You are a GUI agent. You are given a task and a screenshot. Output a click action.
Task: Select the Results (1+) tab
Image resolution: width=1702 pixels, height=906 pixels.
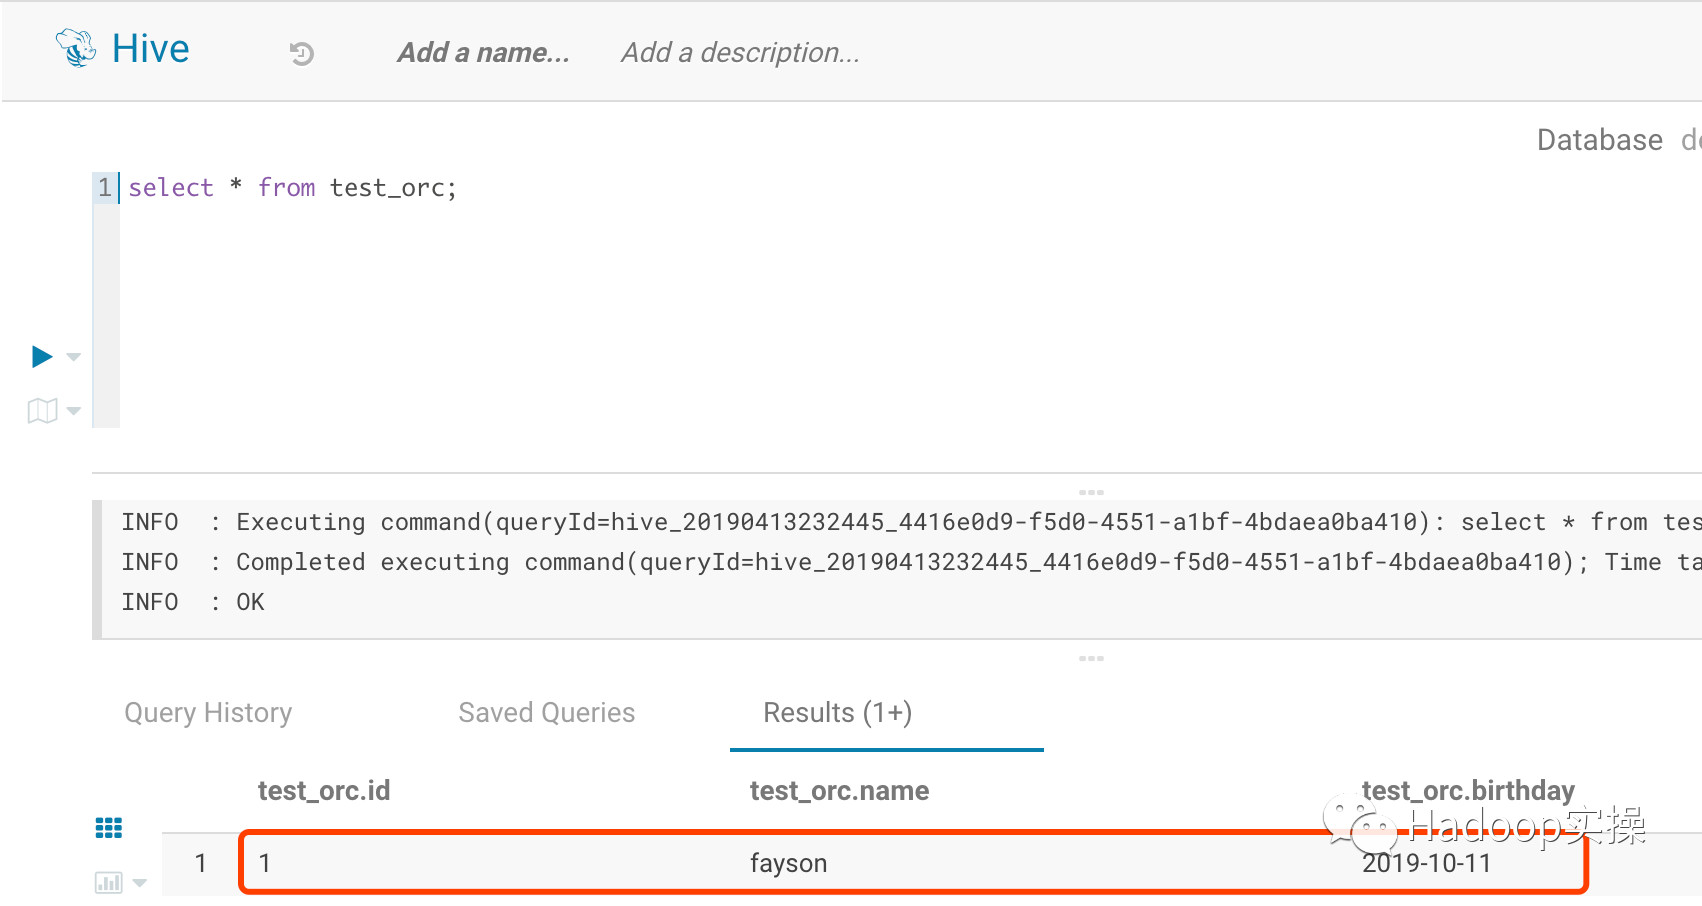(837, 712)
